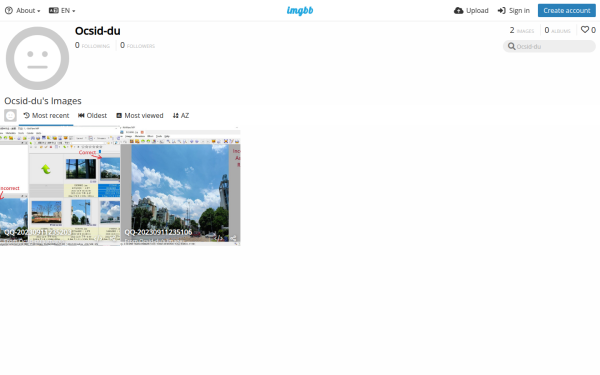Image resolution: width=600 pixels, height=375 pixels.
Task: Click the QQ-20230911235106 title text
Action: tap(158, 232)
